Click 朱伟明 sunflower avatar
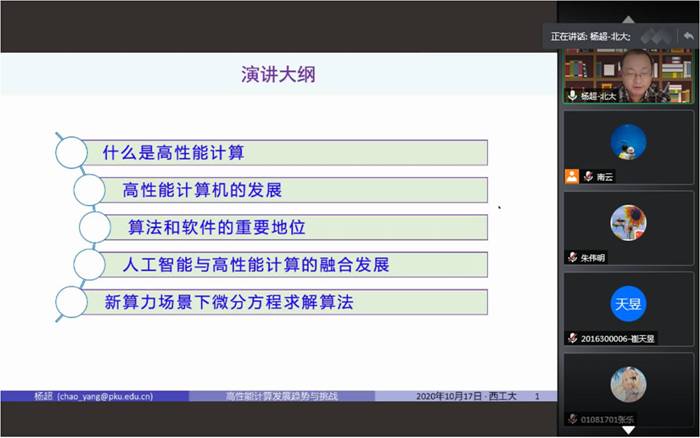The height and width of the screenshot is (438, 700). coord(628,222)
